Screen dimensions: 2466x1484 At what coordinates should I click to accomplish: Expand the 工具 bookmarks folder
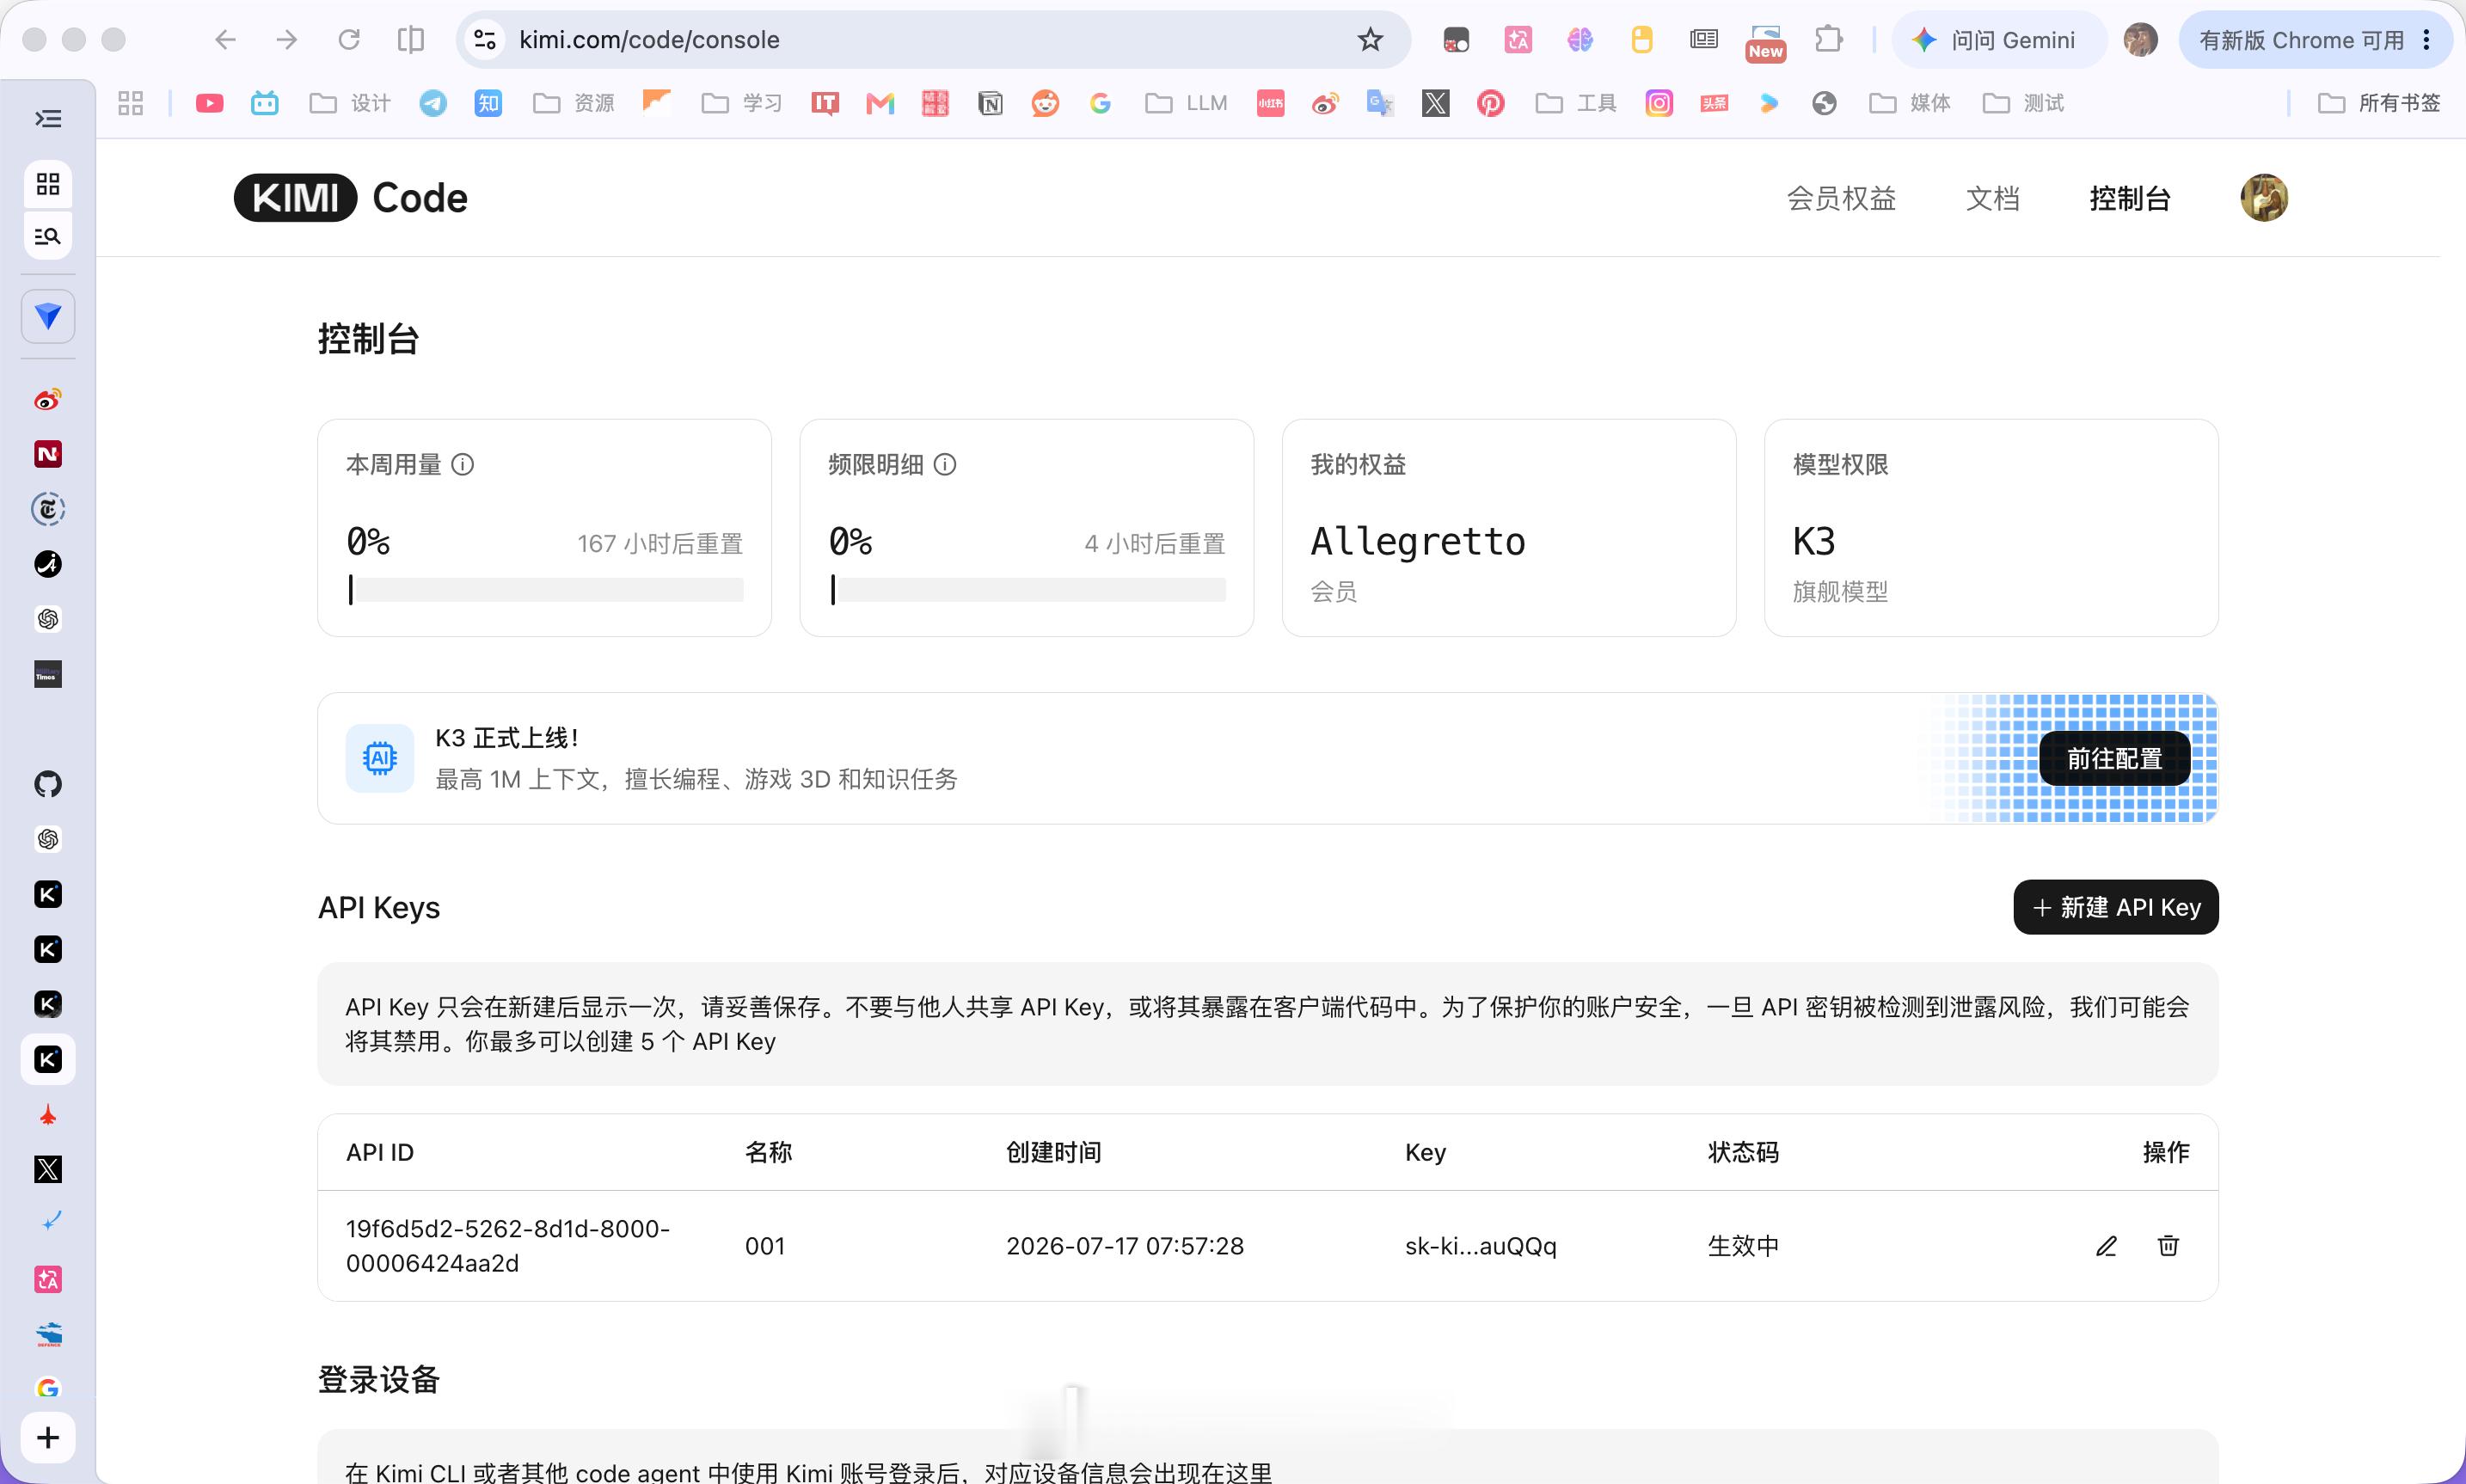(x=1576, y=103)
